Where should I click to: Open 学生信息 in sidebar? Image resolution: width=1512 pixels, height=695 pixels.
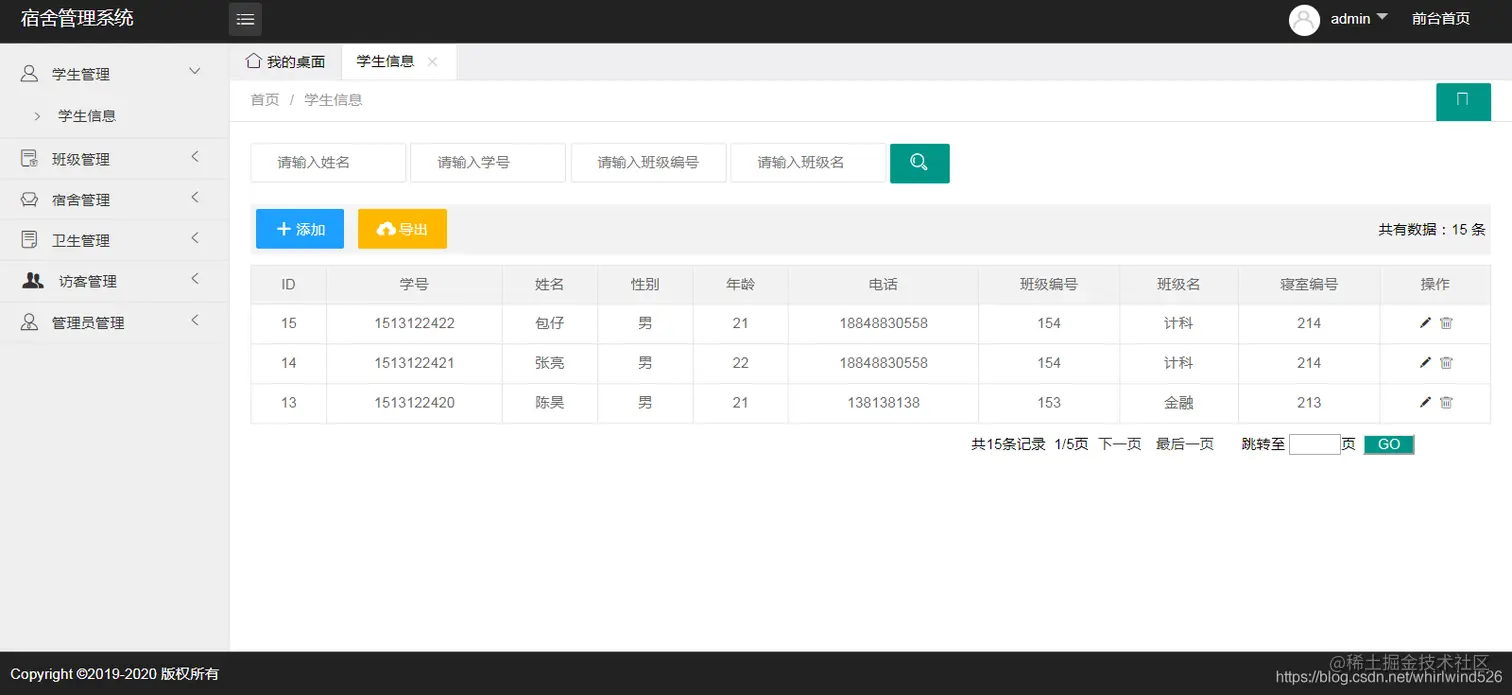87,116
